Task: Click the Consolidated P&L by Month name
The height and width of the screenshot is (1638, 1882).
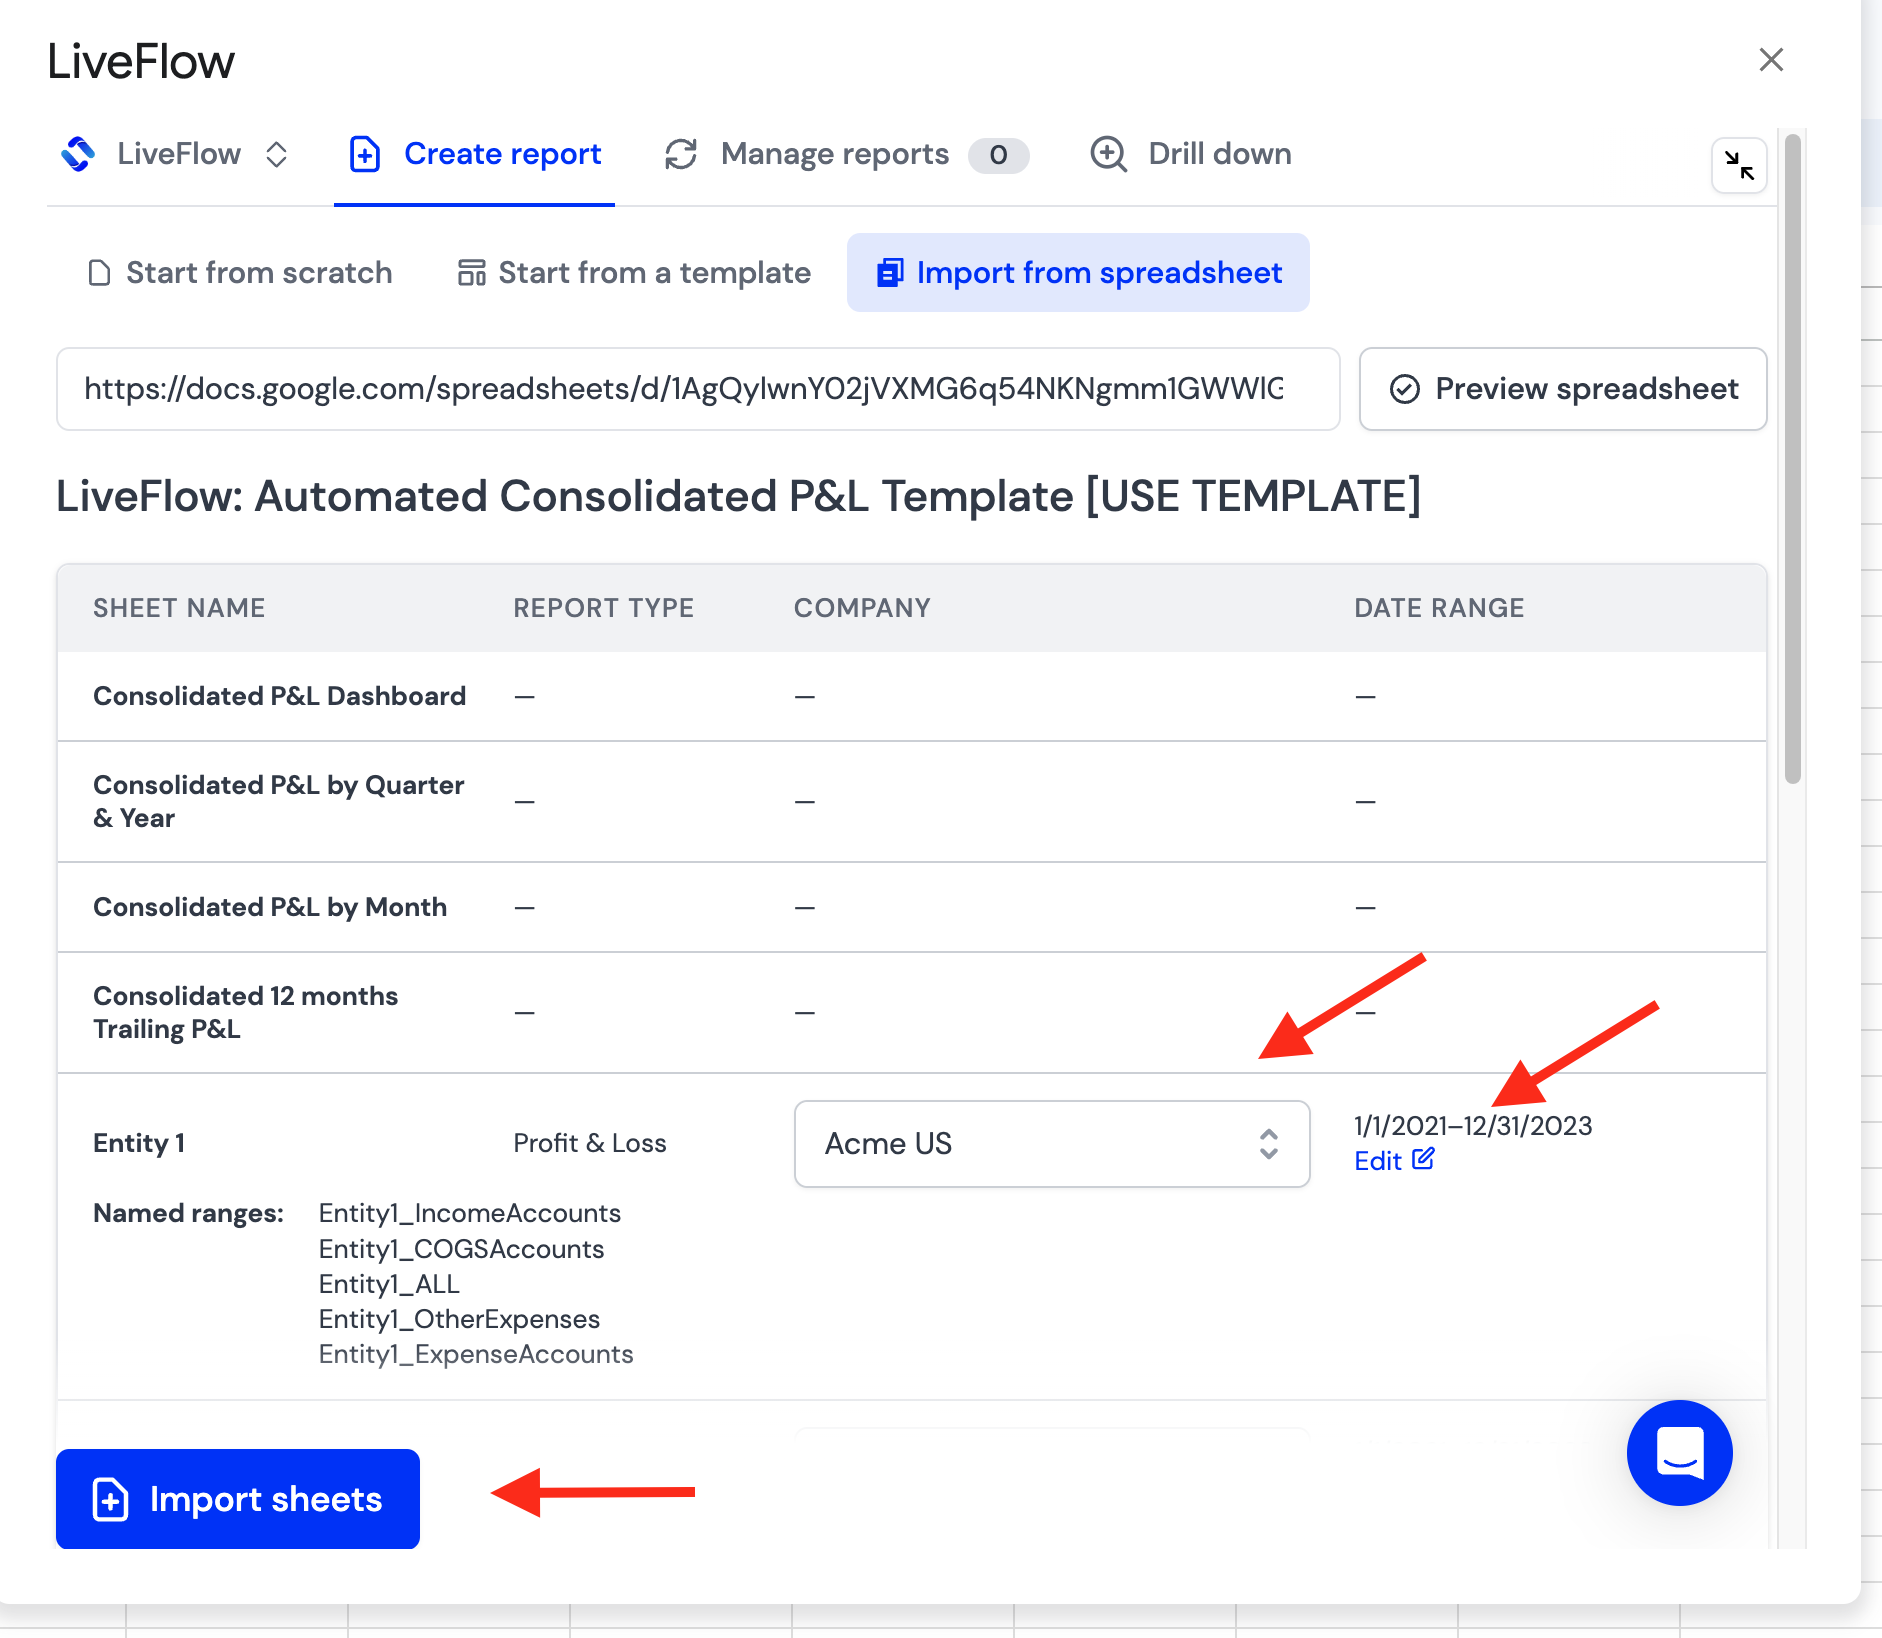Action: coord(270,907)
